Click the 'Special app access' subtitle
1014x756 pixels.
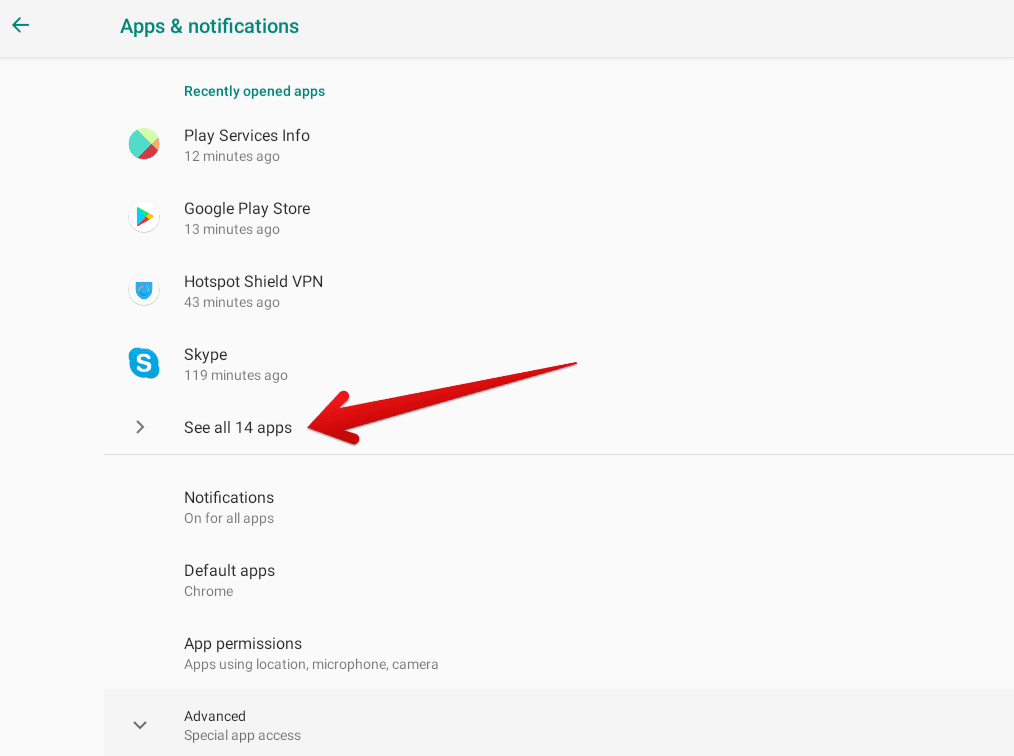click(242, 735)
